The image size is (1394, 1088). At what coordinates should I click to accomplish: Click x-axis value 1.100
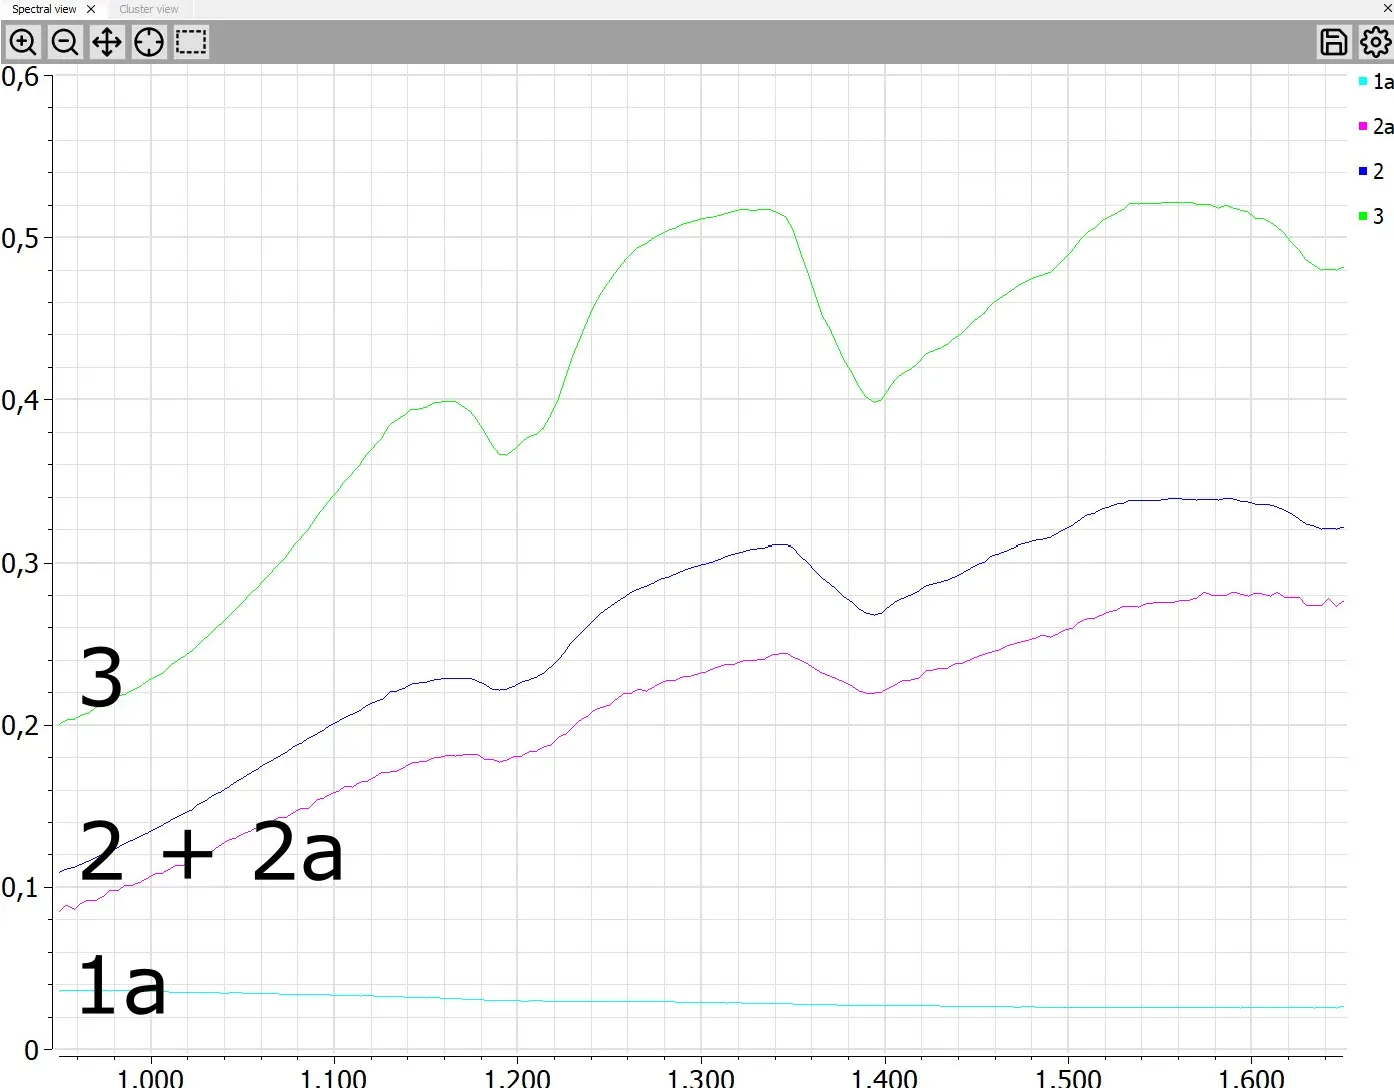[333, 1077]
